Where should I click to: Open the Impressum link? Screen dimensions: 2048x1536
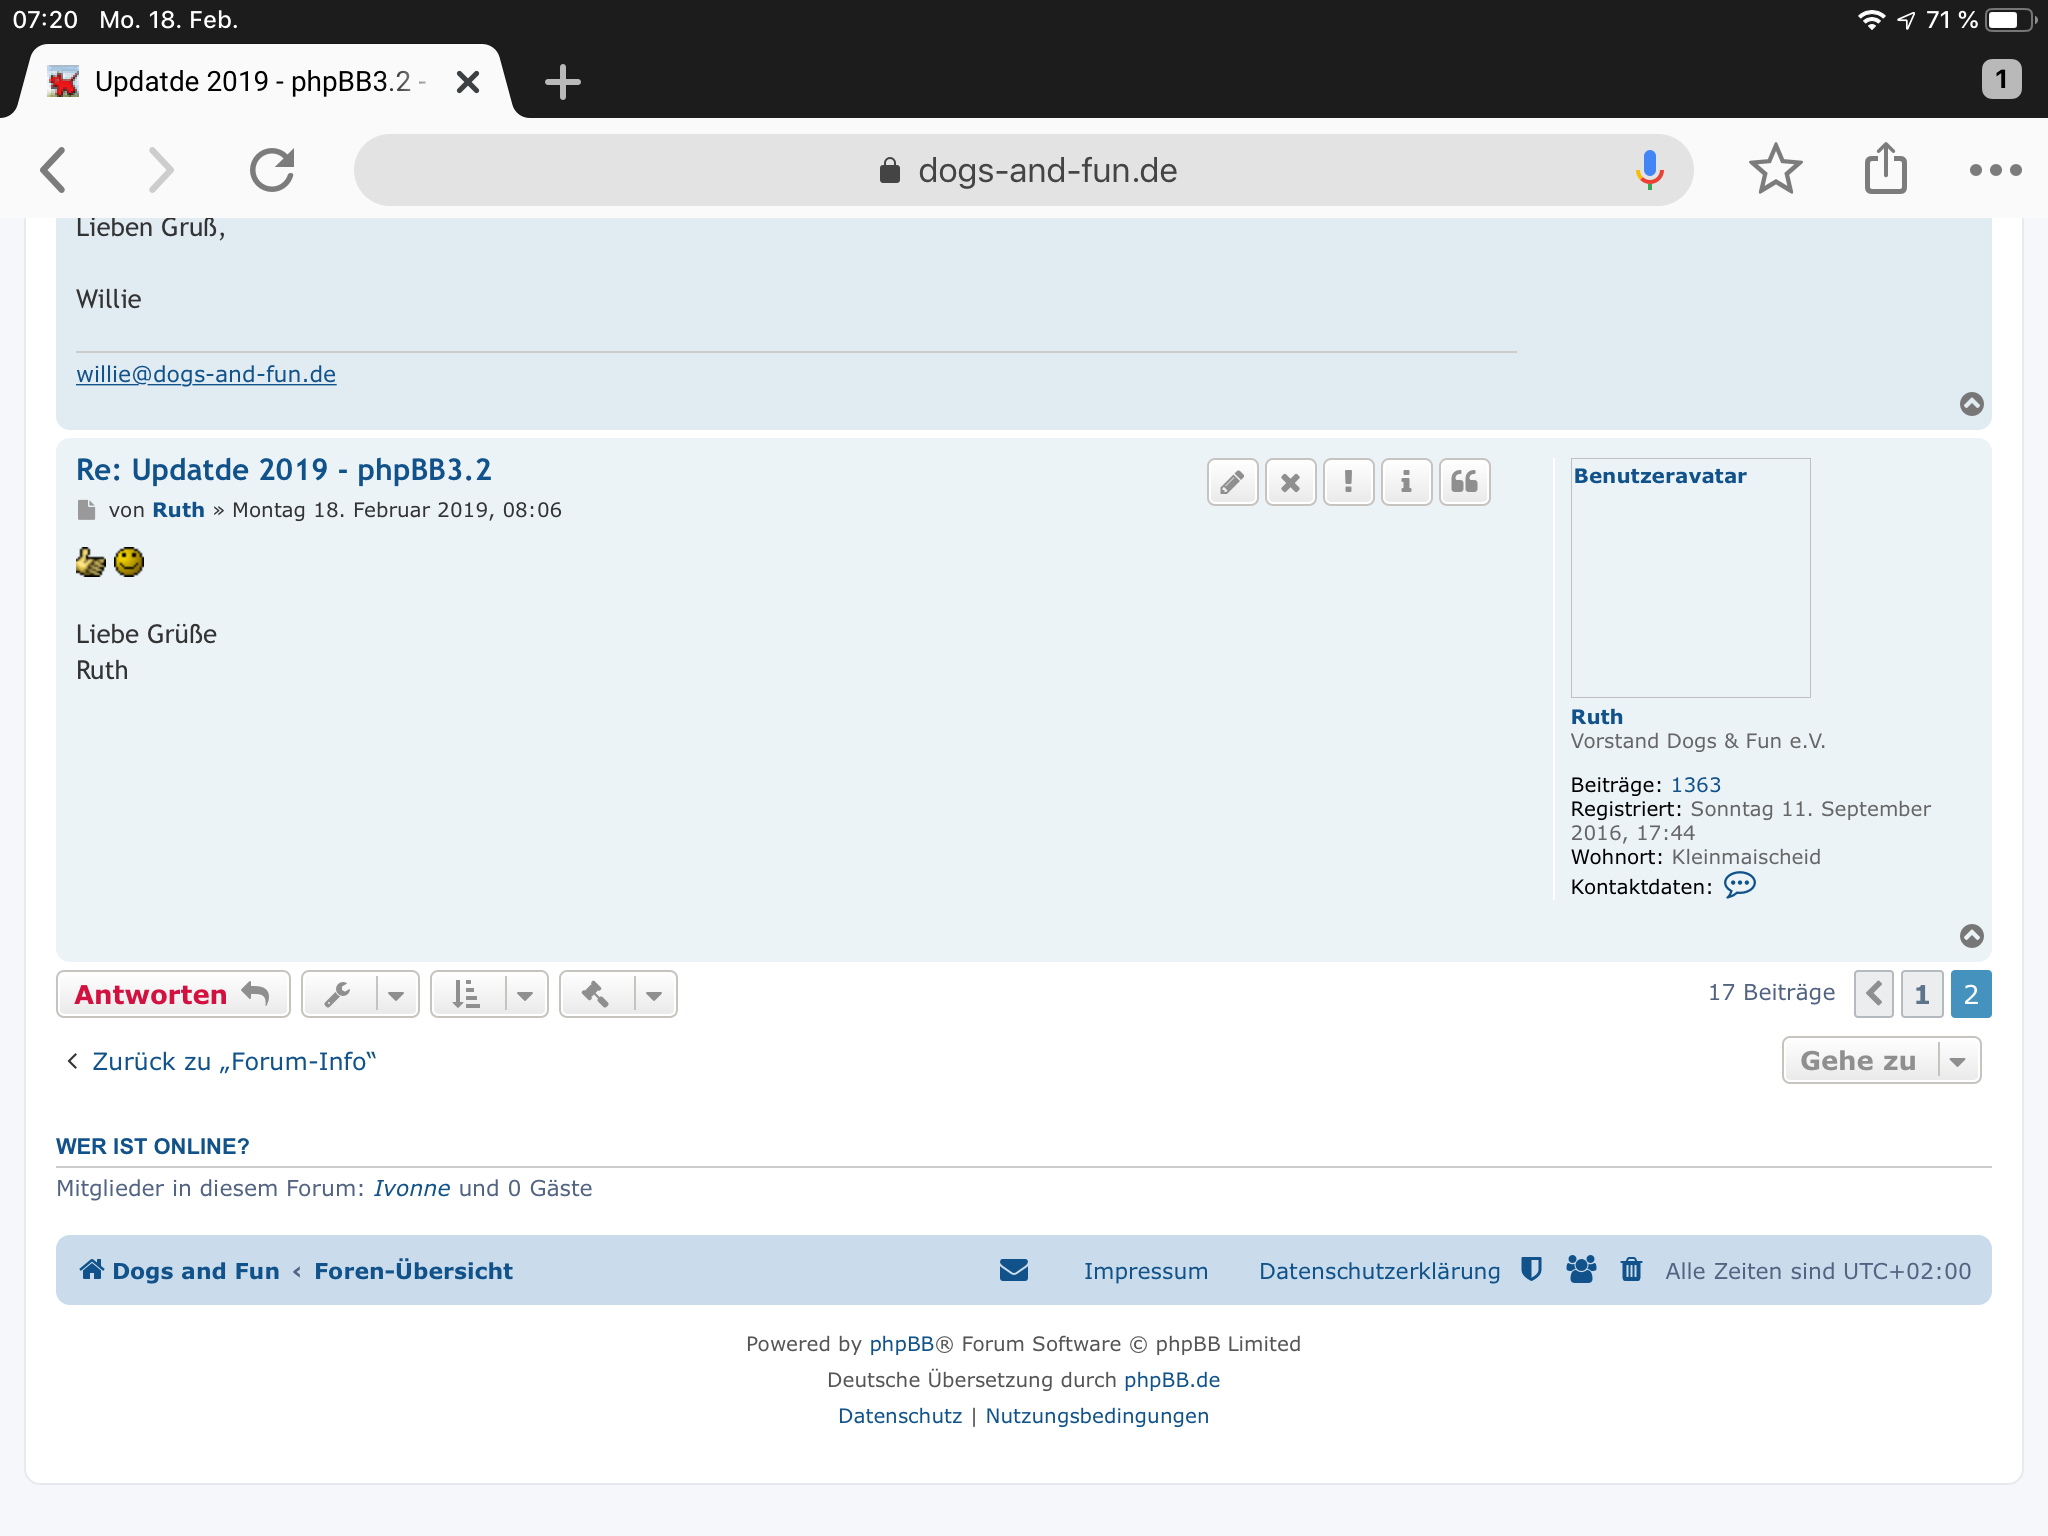pos(1145,1271)
